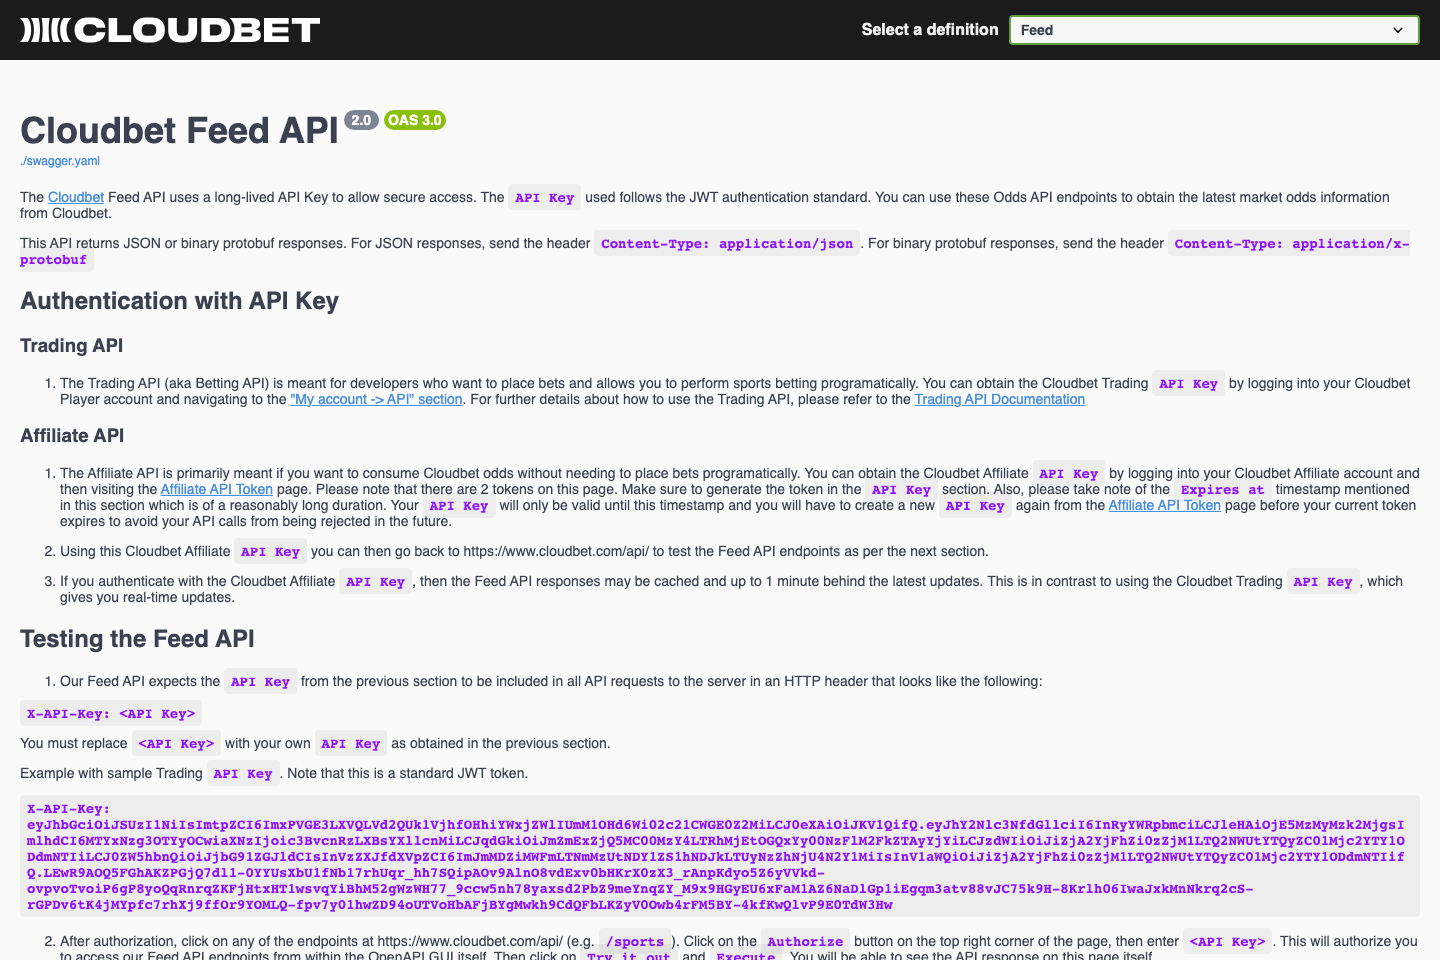Open the definition selector dropdown
Viewport: 1440px width, 960px height.
coord(1214,29)
